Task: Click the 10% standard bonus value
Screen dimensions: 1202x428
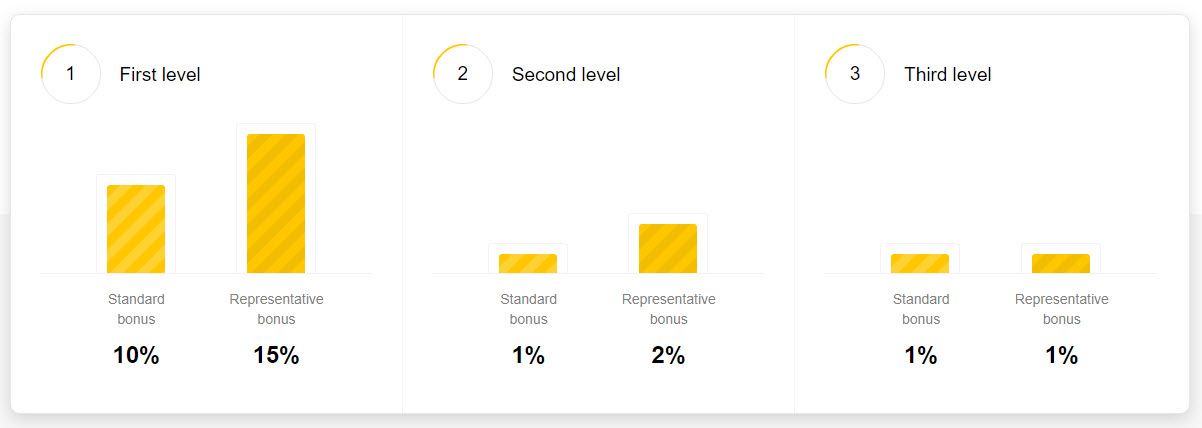Action: [x=136, y=355]
